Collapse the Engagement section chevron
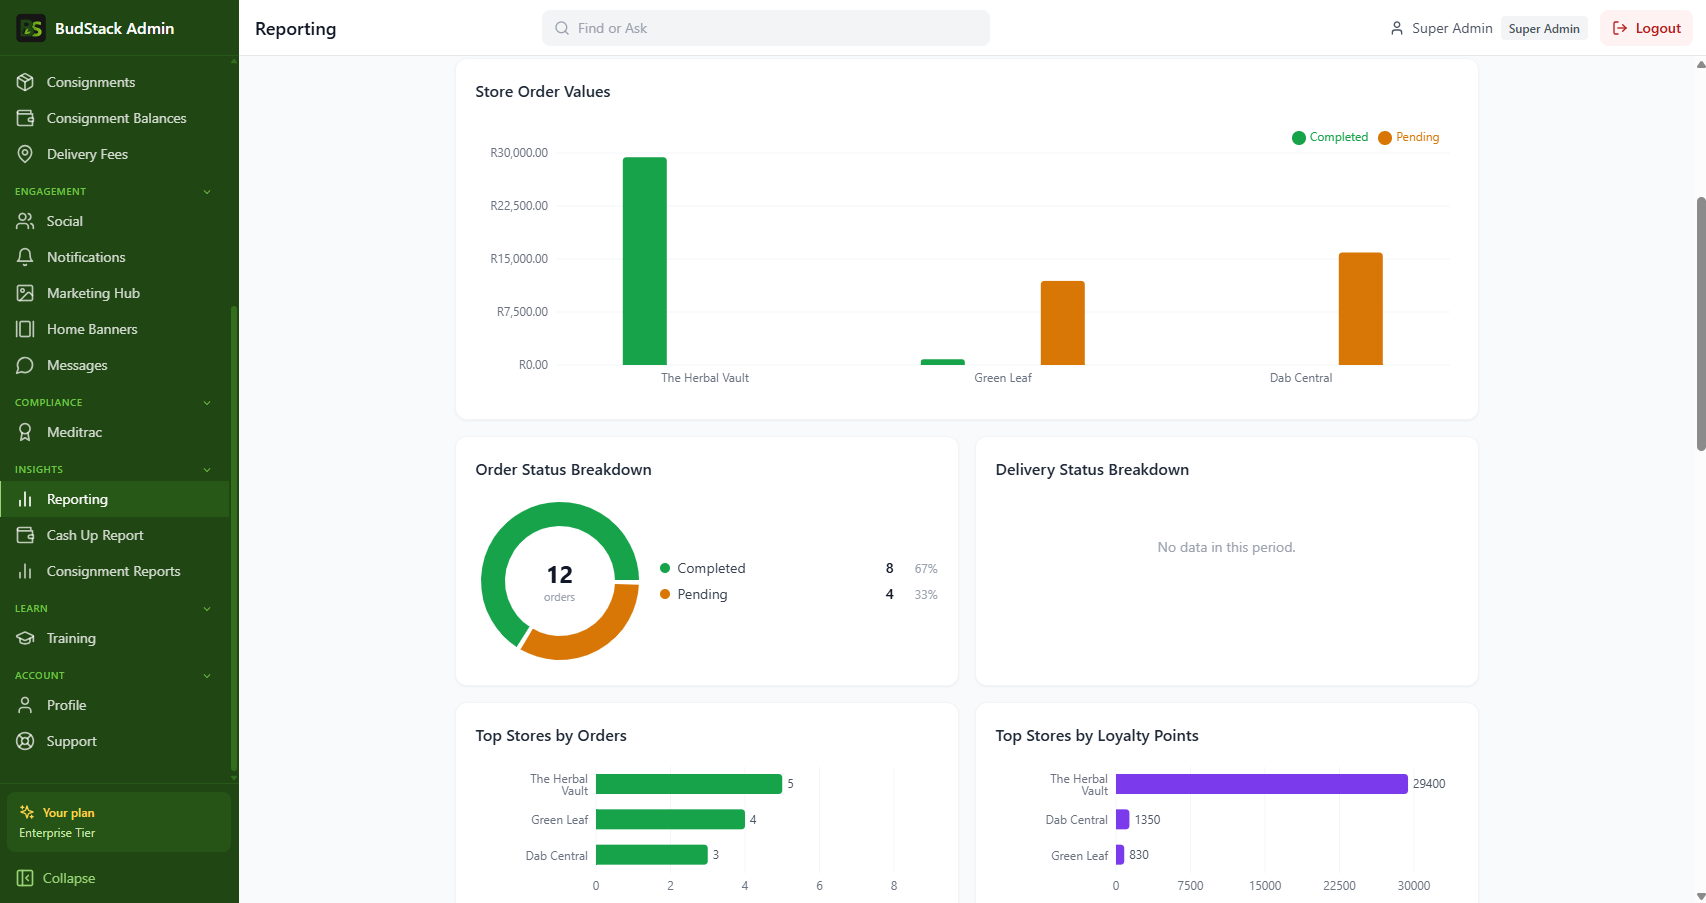Screen dimensions: 1706x903 tap(207, 191)
